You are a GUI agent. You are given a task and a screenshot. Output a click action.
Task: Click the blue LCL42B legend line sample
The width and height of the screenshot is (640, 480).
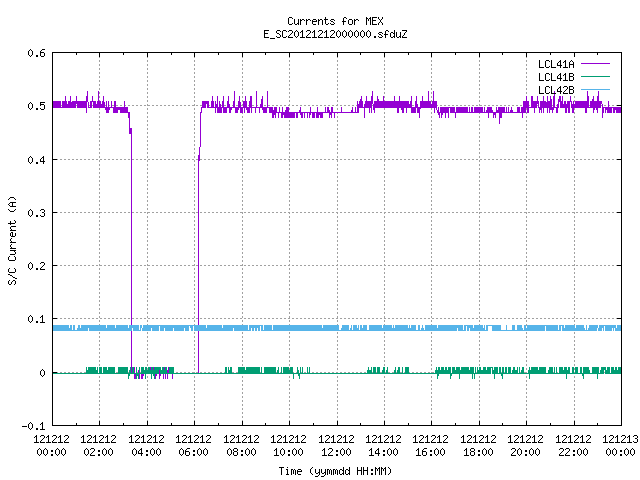click(595, 89)
